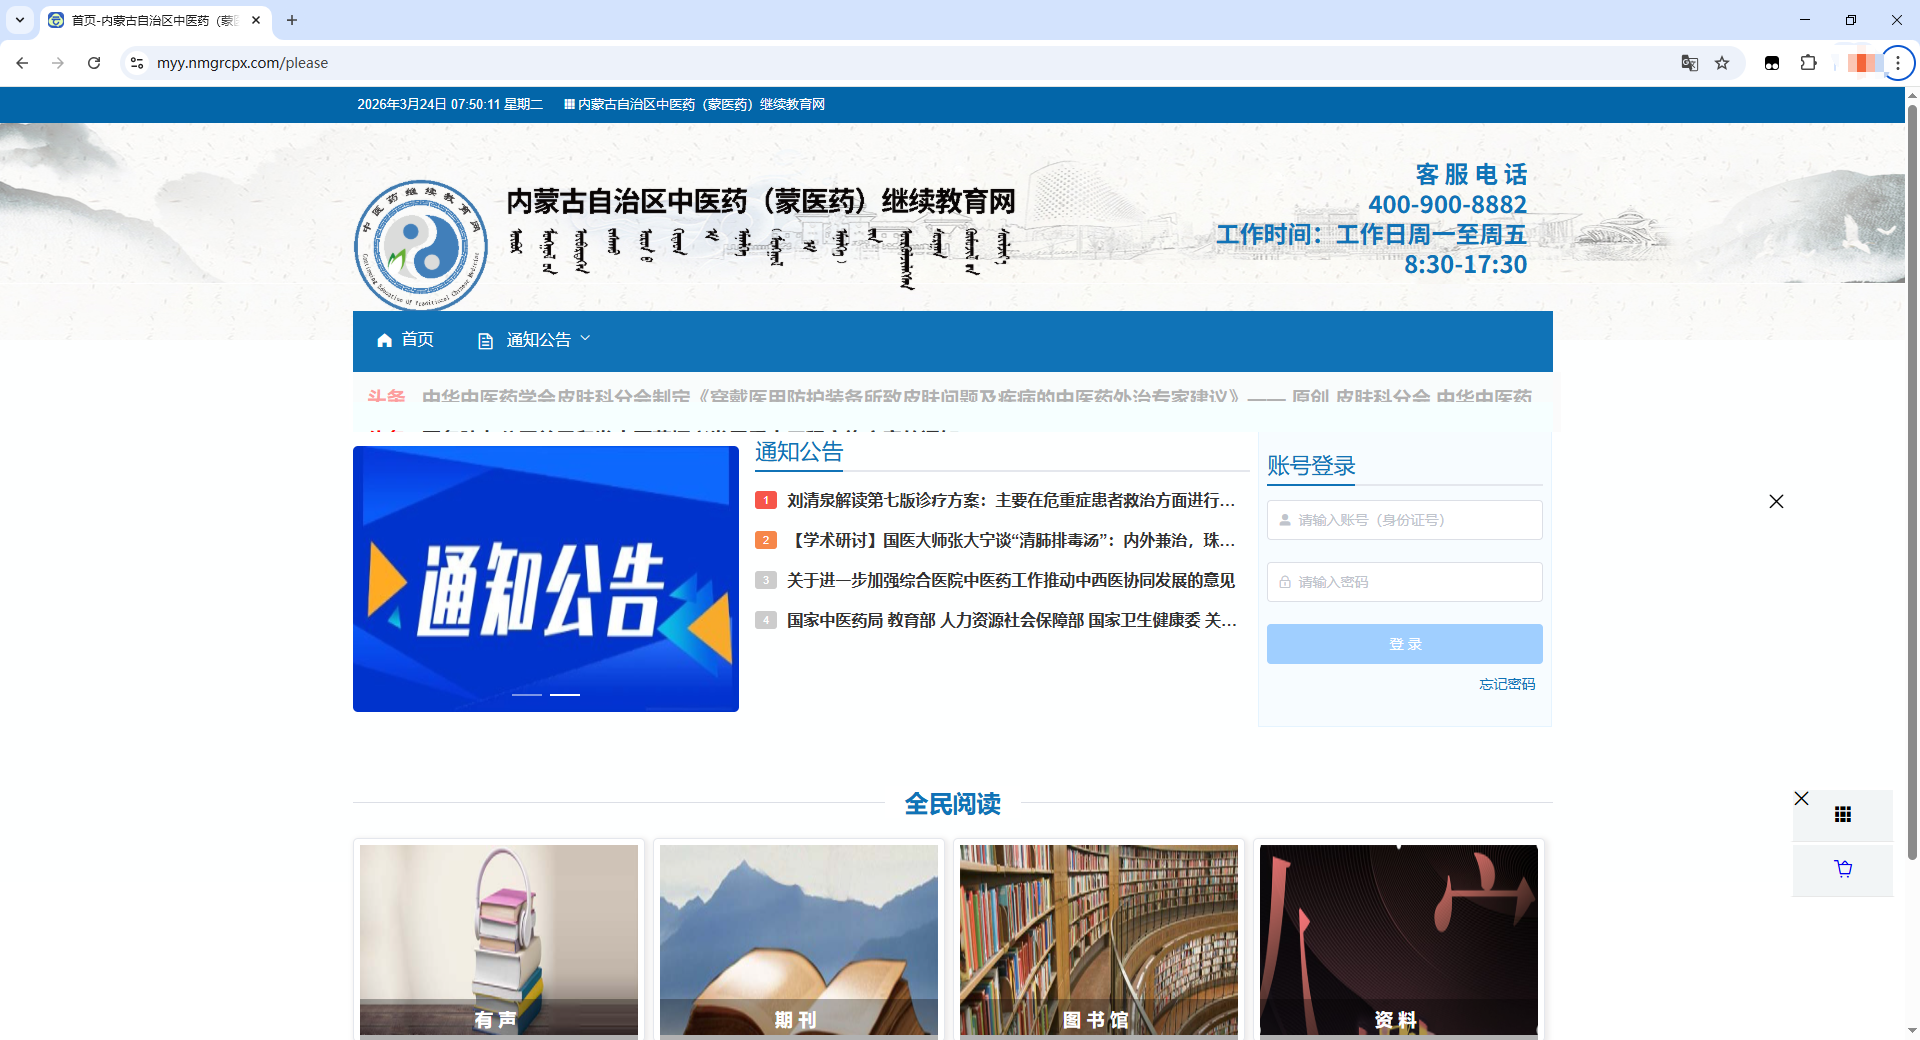Open the 通知公告 navigation menu item
Image resolution: width=1920 pixels, height=1040 pixels.
[535, 340]
